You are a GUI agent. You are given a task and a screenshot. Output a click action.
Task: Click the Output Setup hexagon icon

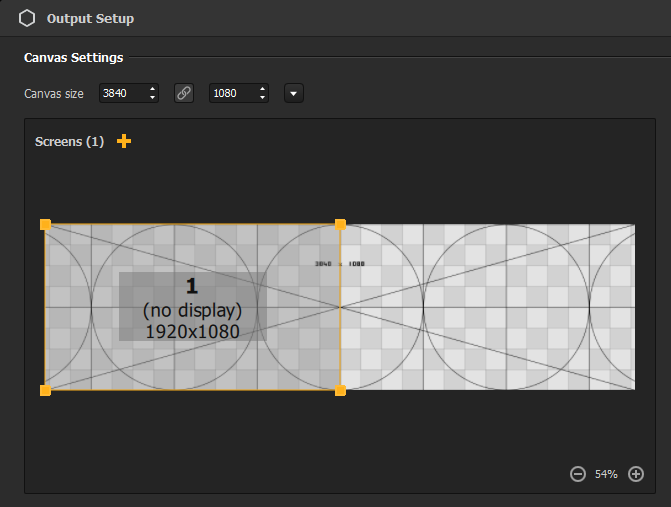pyautogui.click(x=27, y=18)
